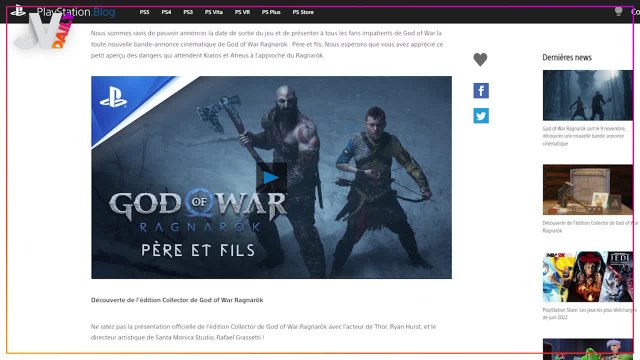Go to the PS VR section
Viewport: 640px width, 360px height.
coord(242,12)
